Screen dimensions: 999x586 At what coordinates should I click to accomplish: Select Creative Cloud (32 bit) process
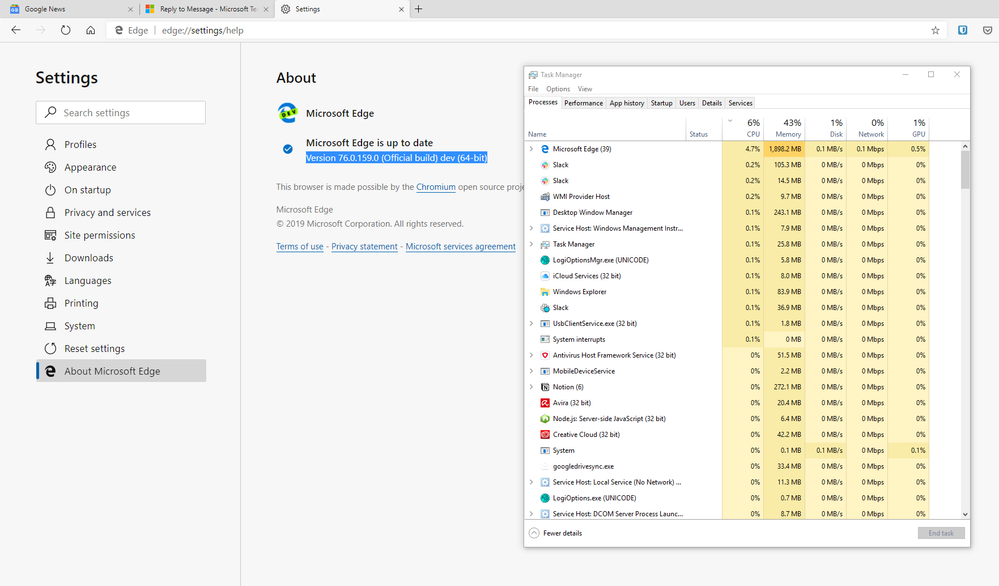click(x=728, y=434)
